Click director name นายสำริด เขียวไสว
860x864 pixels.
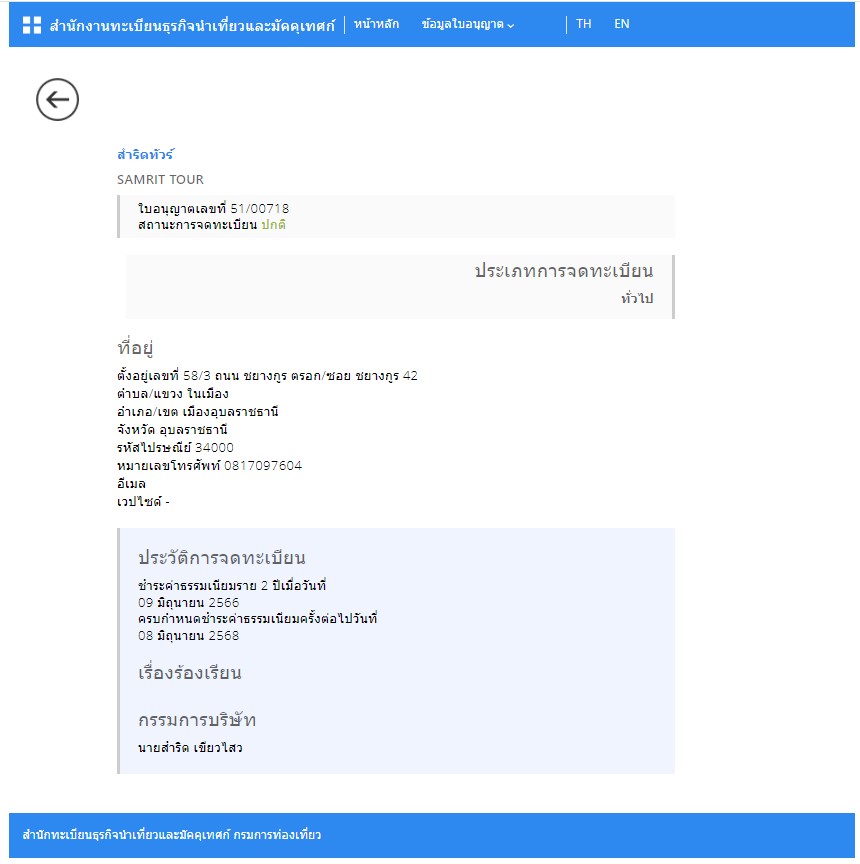(x=190, y=748)
